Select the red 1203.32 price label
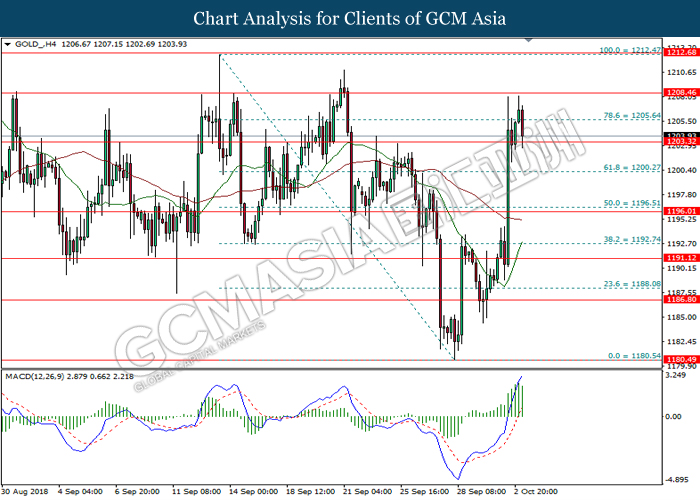The height and width of the screenshot is (500, 700). click(x=681, y=142)
